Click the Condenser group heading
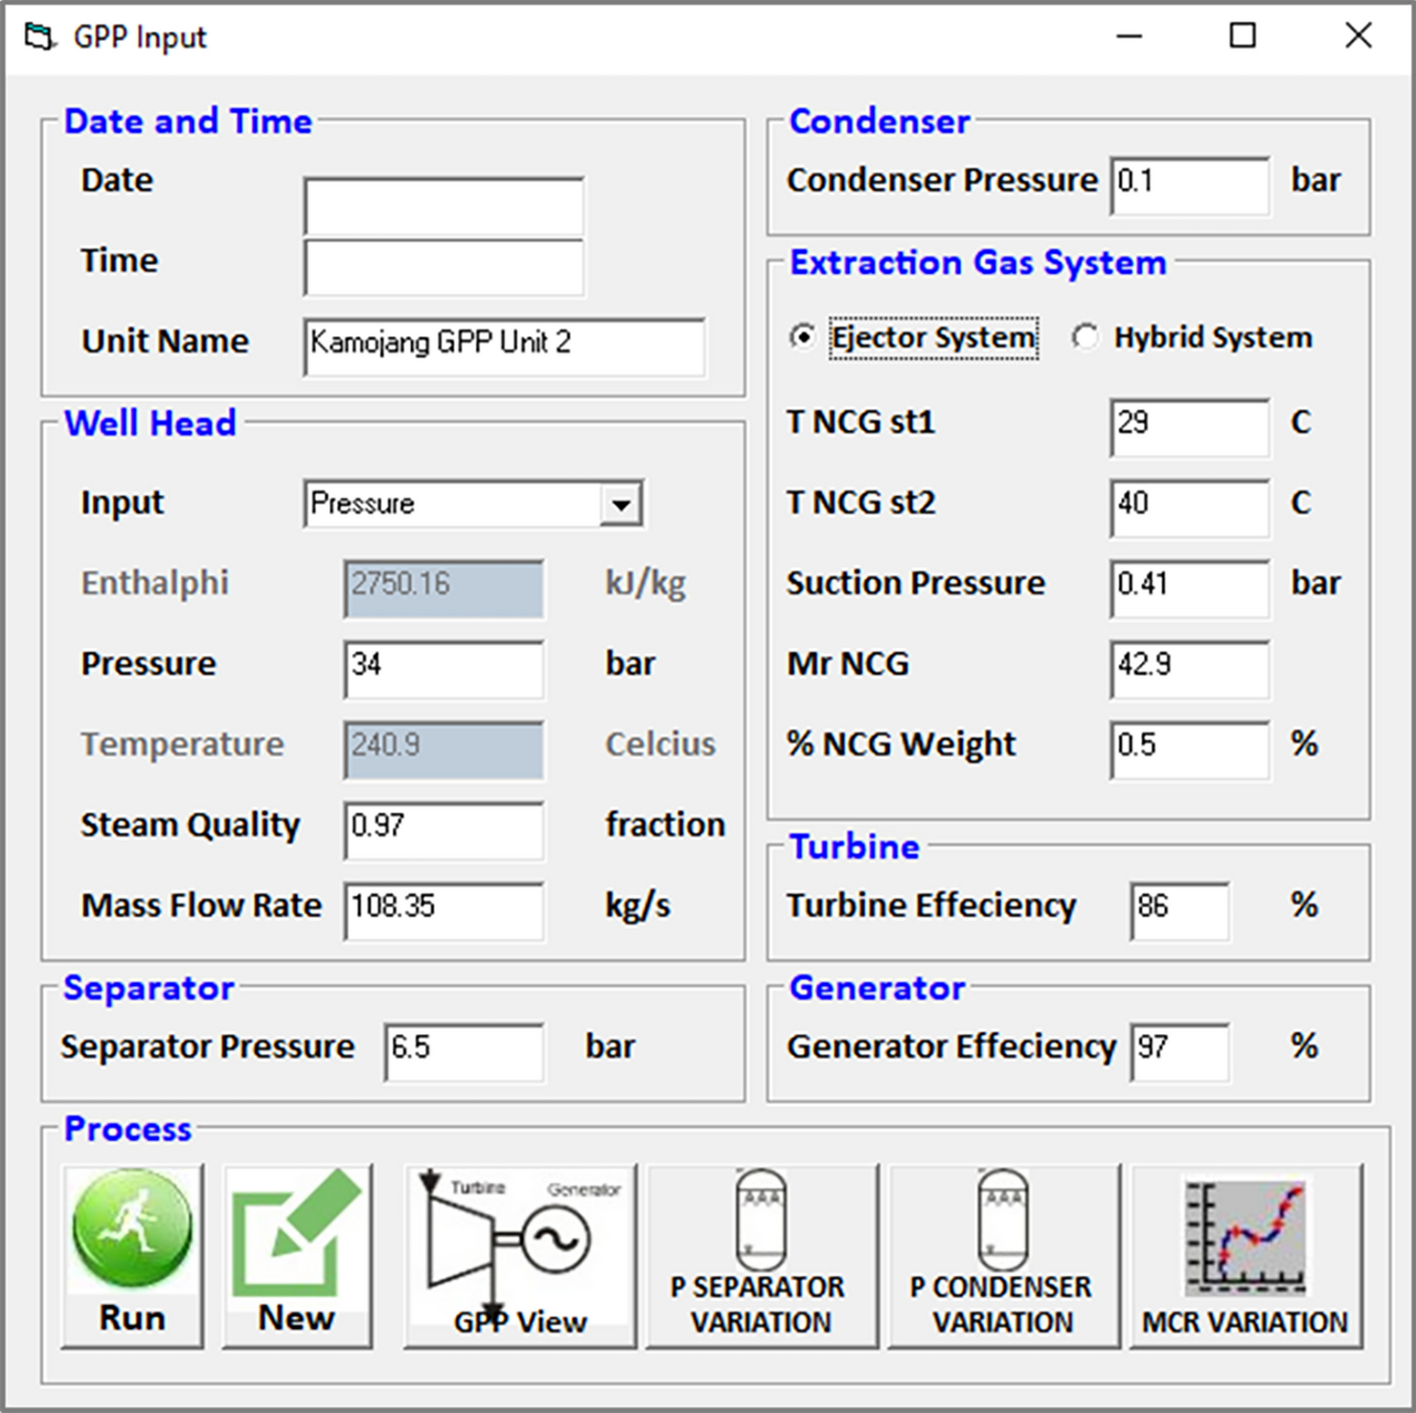 (x=879, y=121)
